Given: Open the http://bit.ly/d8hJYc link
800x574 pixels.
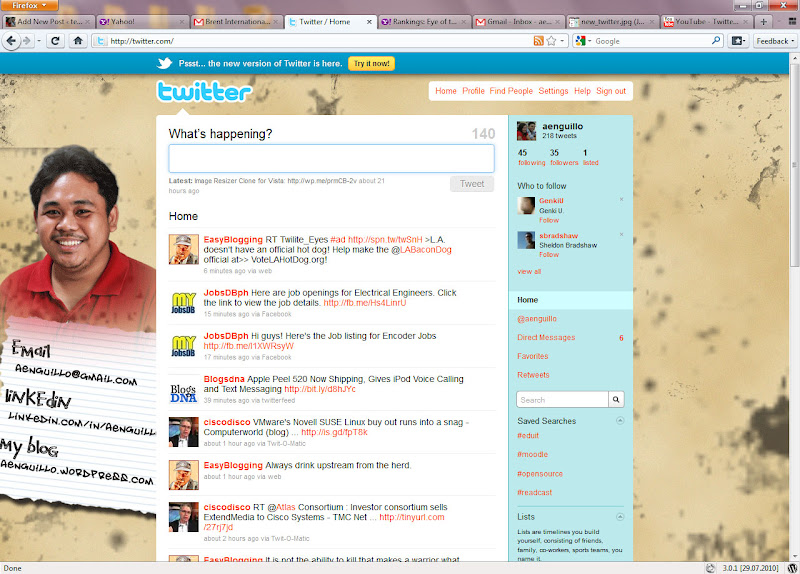Looking at the screenshot, I should click(320, 389).
